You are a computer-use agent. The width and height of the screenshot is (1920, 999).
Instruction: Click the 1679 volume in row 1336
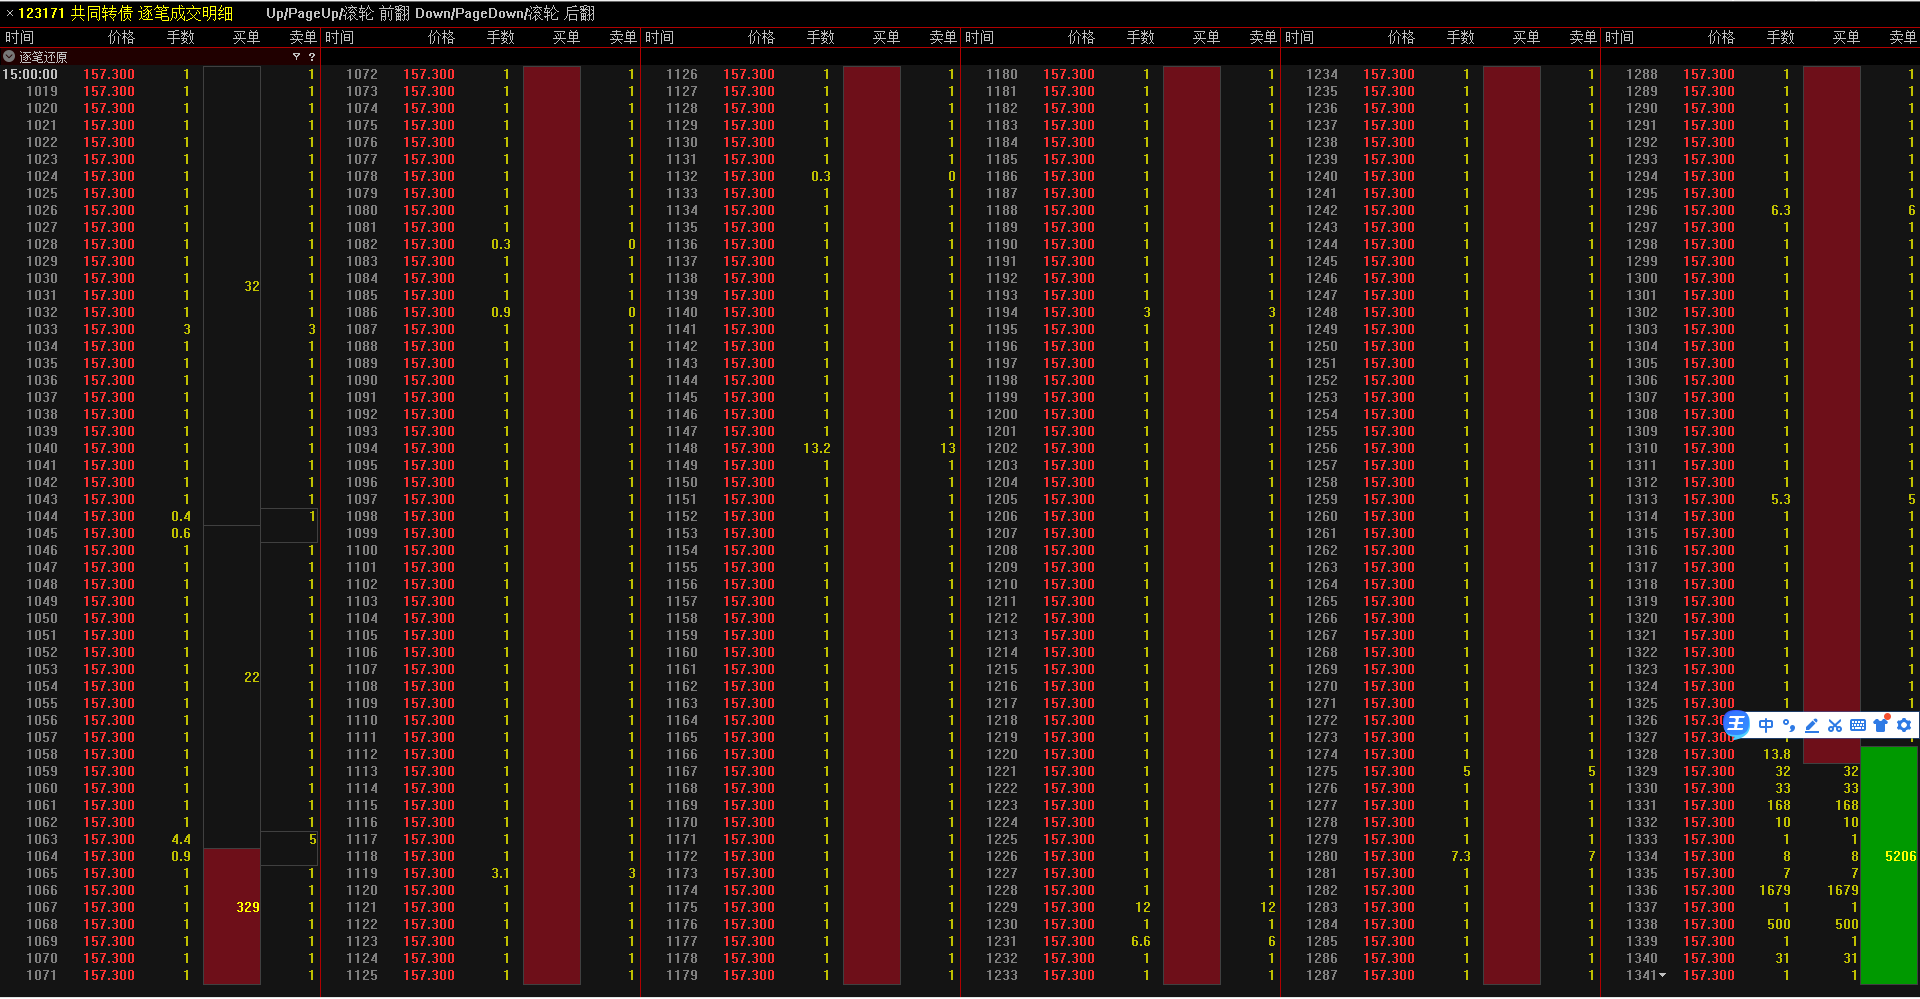1775,891
